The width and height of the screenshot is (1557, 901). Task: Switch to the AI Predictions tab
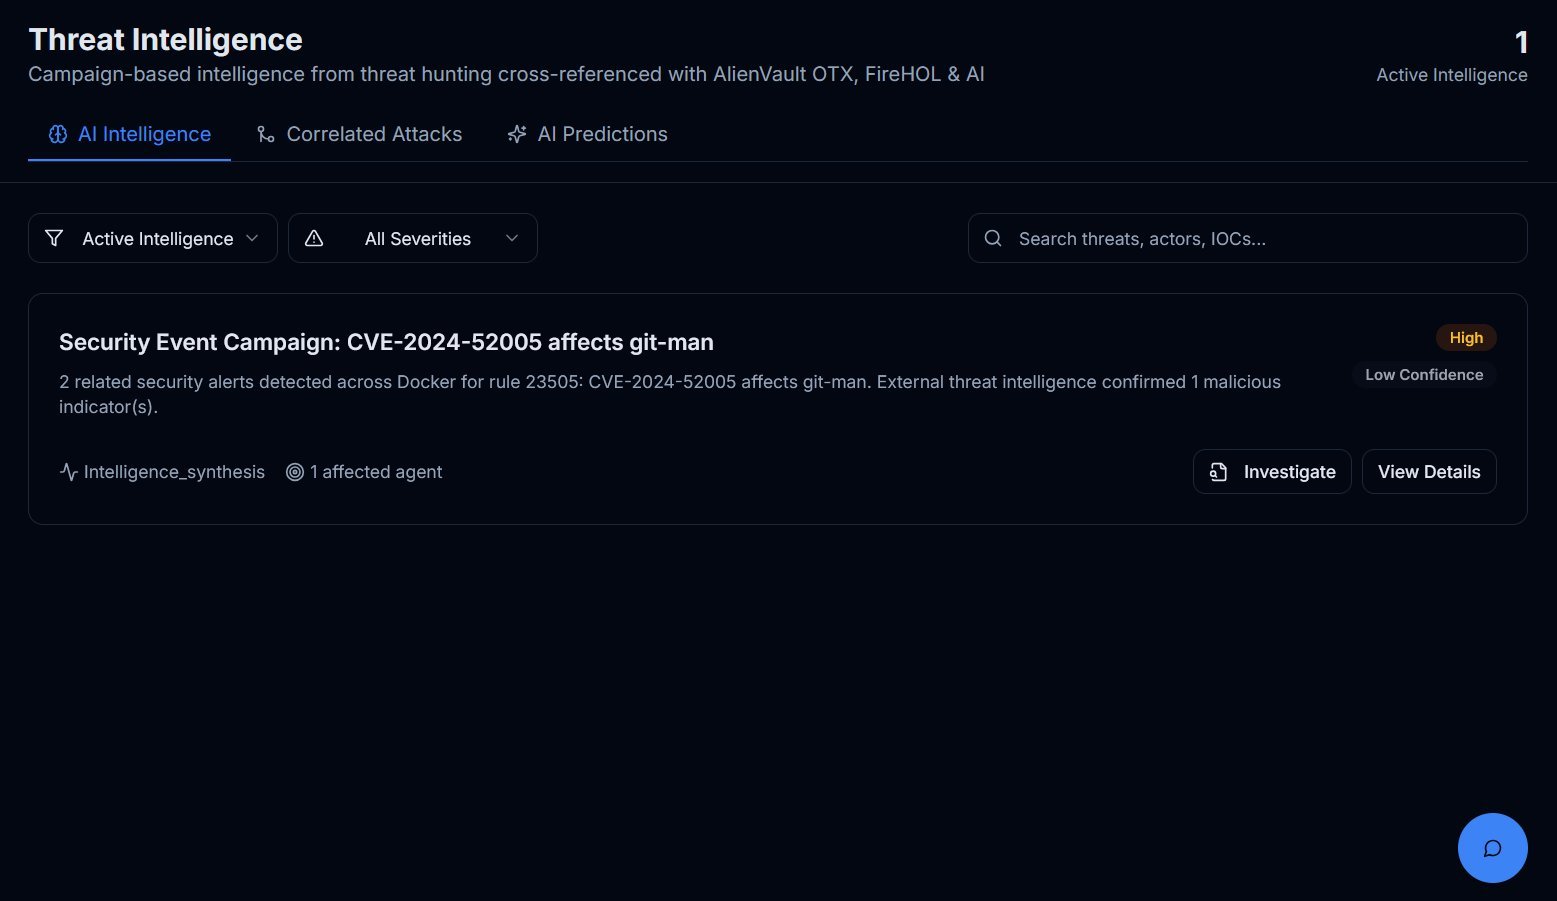click(602, 134)
